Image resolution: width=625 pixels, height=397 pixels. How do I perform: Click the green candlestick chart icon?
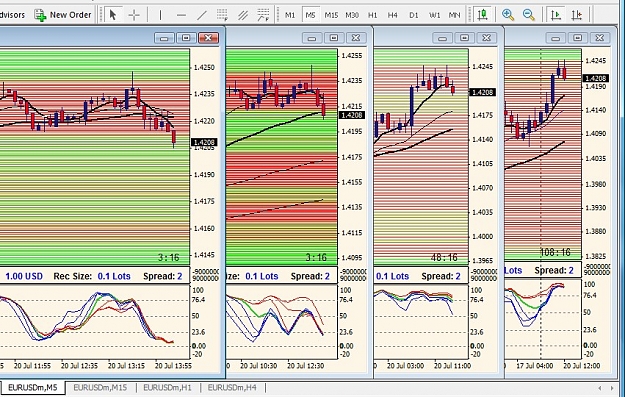[483, 15]
